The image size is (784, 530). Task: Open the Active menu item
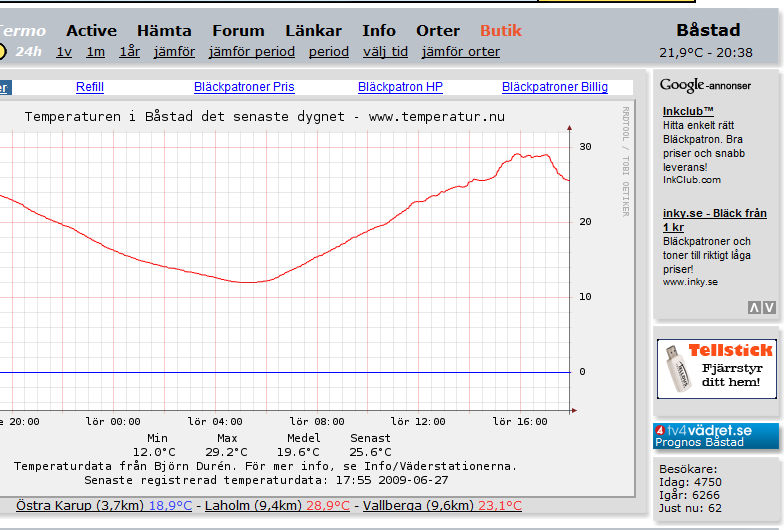tap(91, 30)
